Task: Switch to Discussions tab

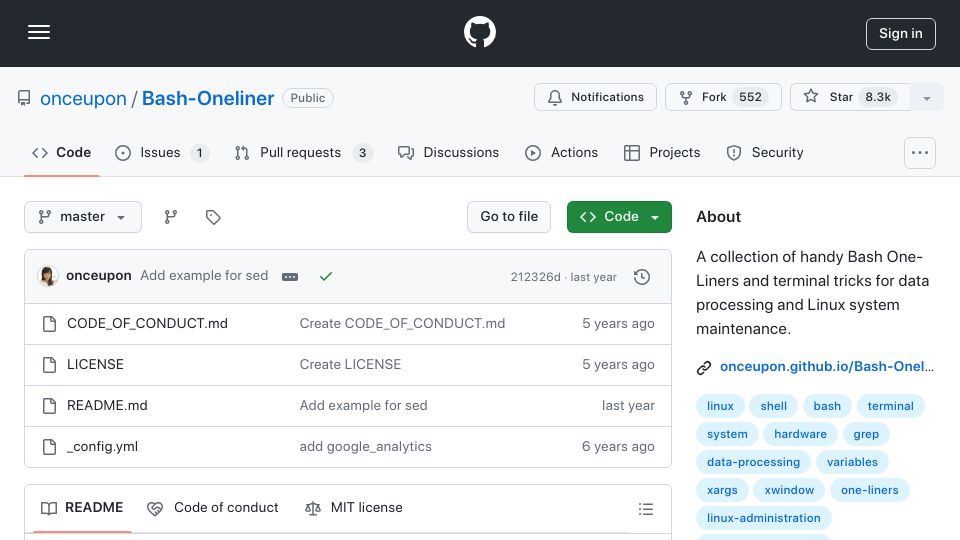Action: [x=448, y=152]
